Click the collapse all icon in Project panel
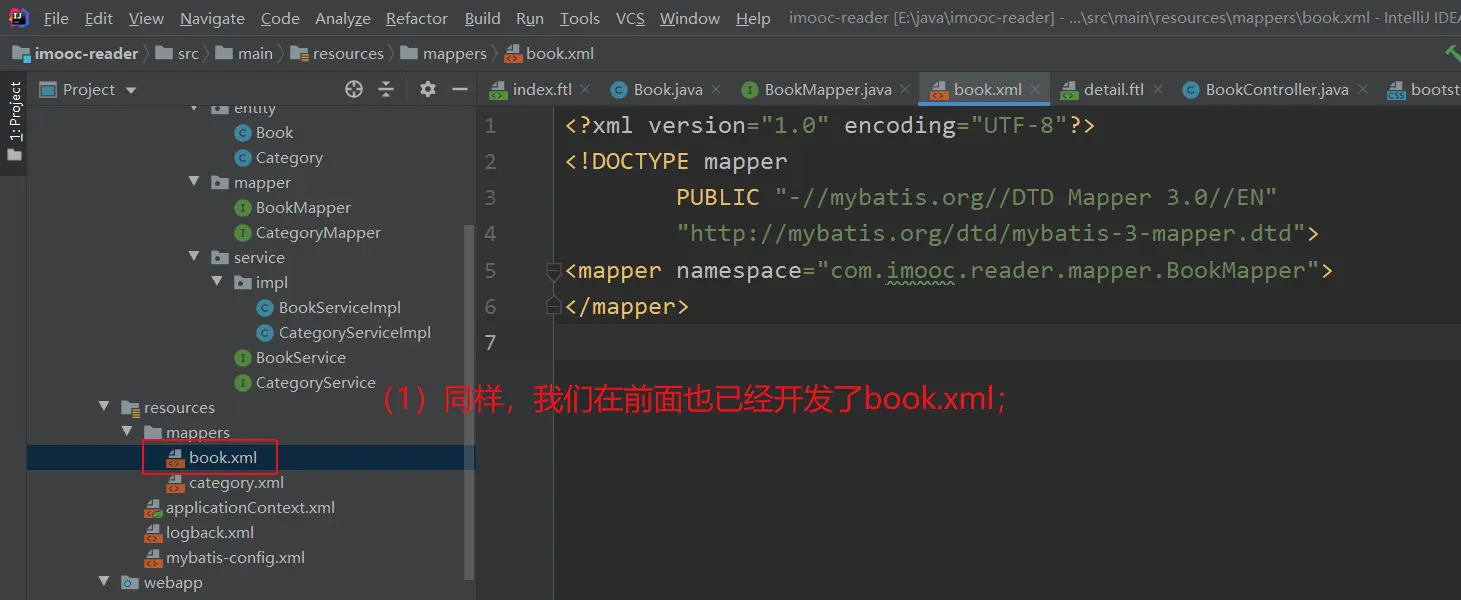 coord(386,90)
